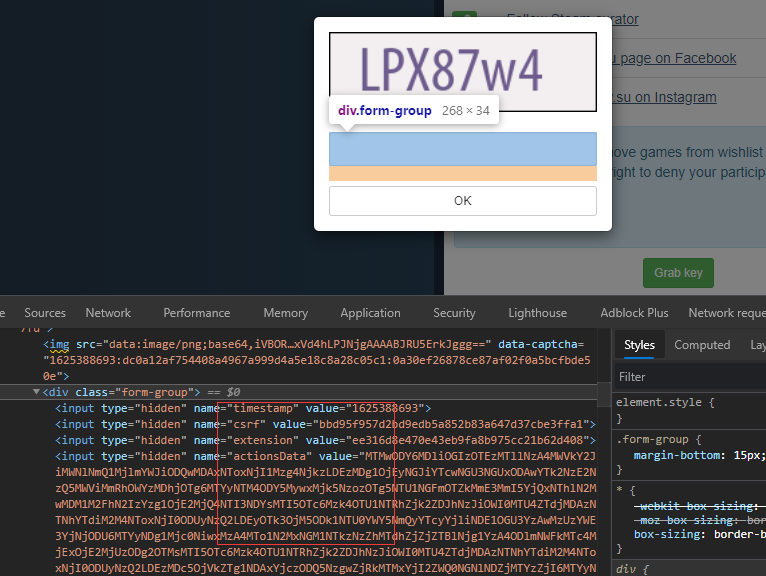Switch to the Sources tab
Image resolution: width=766 pixels, height=576 pixels.
click(45, 313)
